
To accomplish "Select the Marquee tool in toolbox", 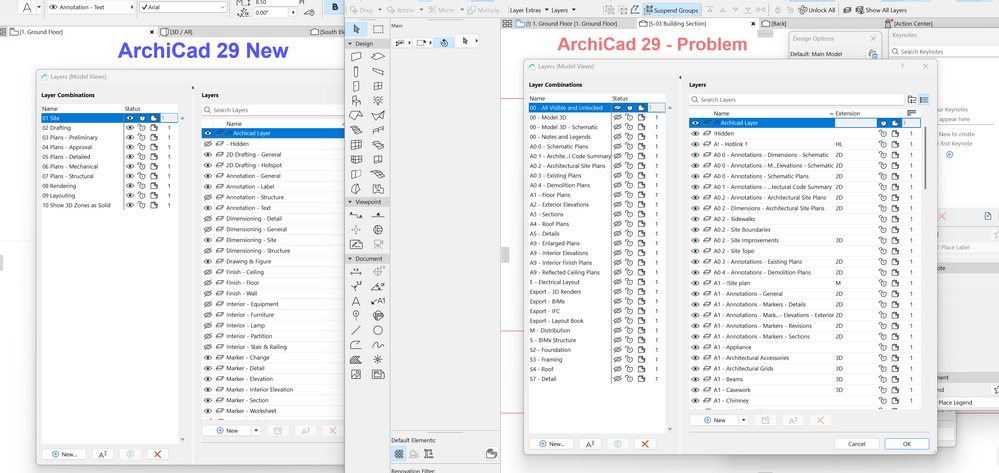I will pos(378,29).
